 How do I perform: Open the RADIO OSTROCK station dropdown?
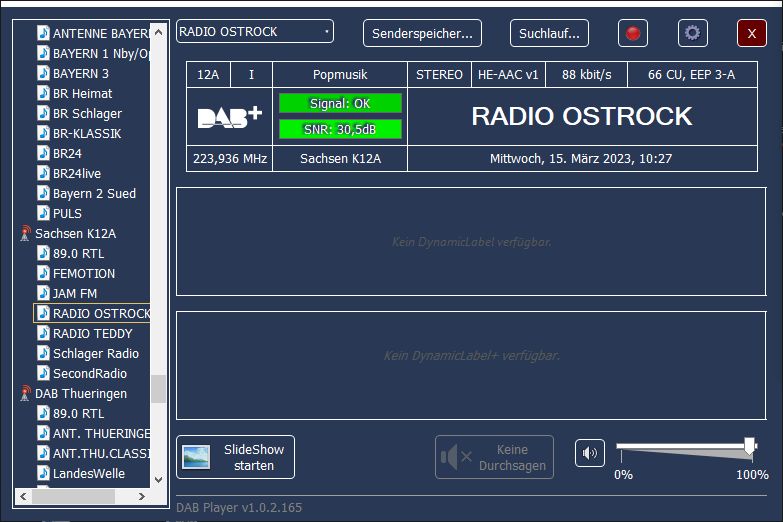click(x=254, y=32)
